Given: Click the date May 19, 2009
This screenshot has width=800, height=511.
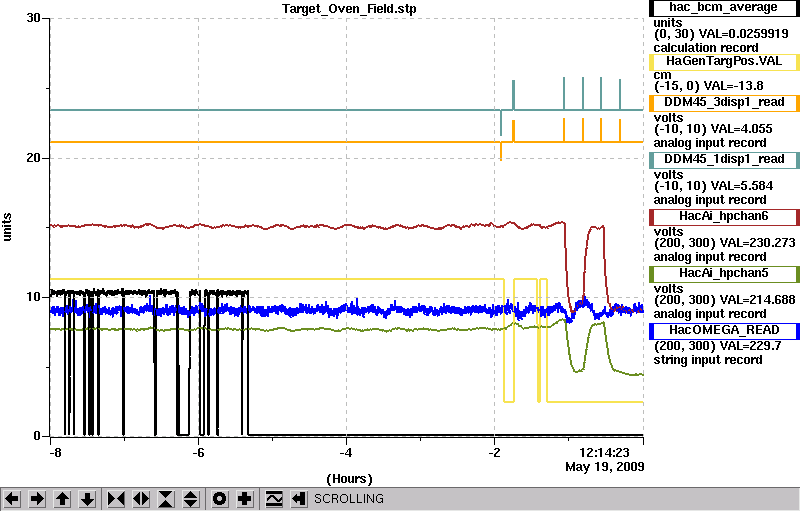Looking at the screenshot, I should coord(605,467).
